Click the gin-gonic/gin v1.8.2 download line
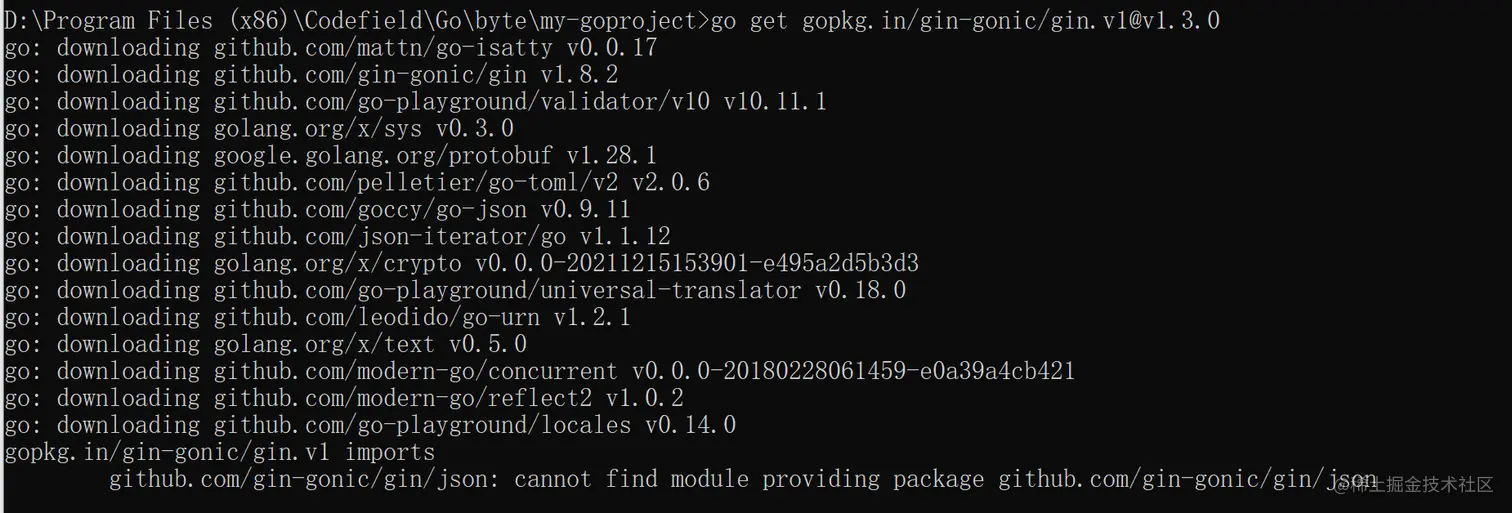 click(311, 74)
